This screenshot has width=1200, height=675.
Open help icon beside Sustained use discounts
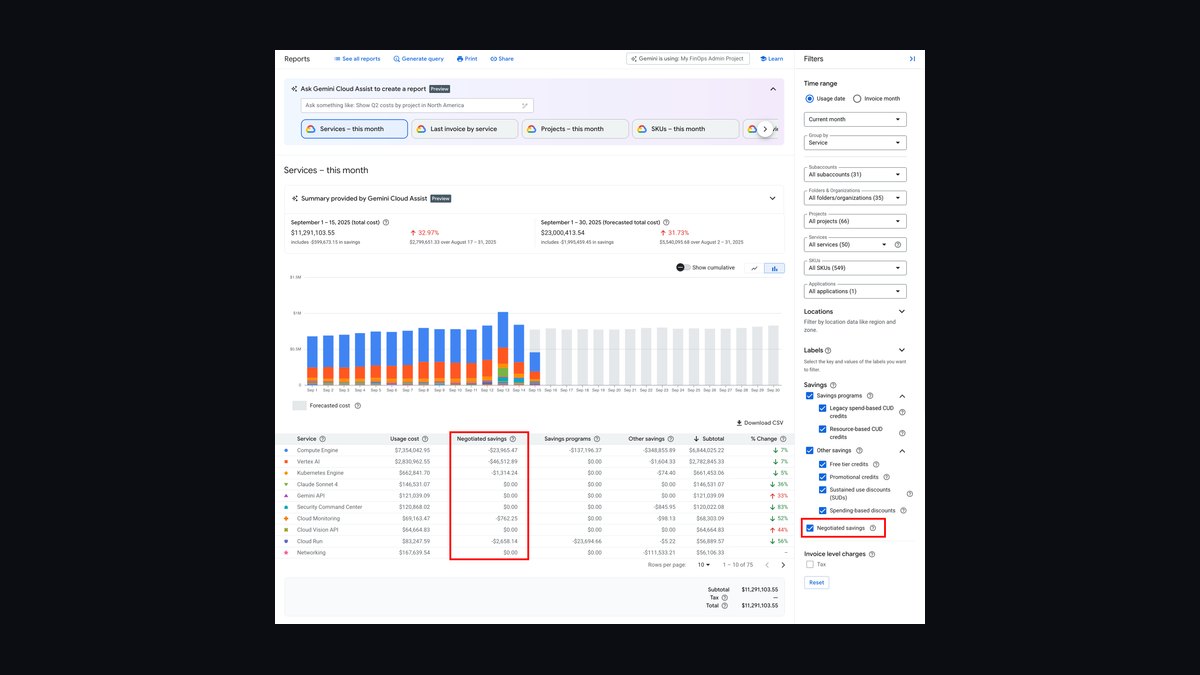pyautogui.click(x=909, y=494)
